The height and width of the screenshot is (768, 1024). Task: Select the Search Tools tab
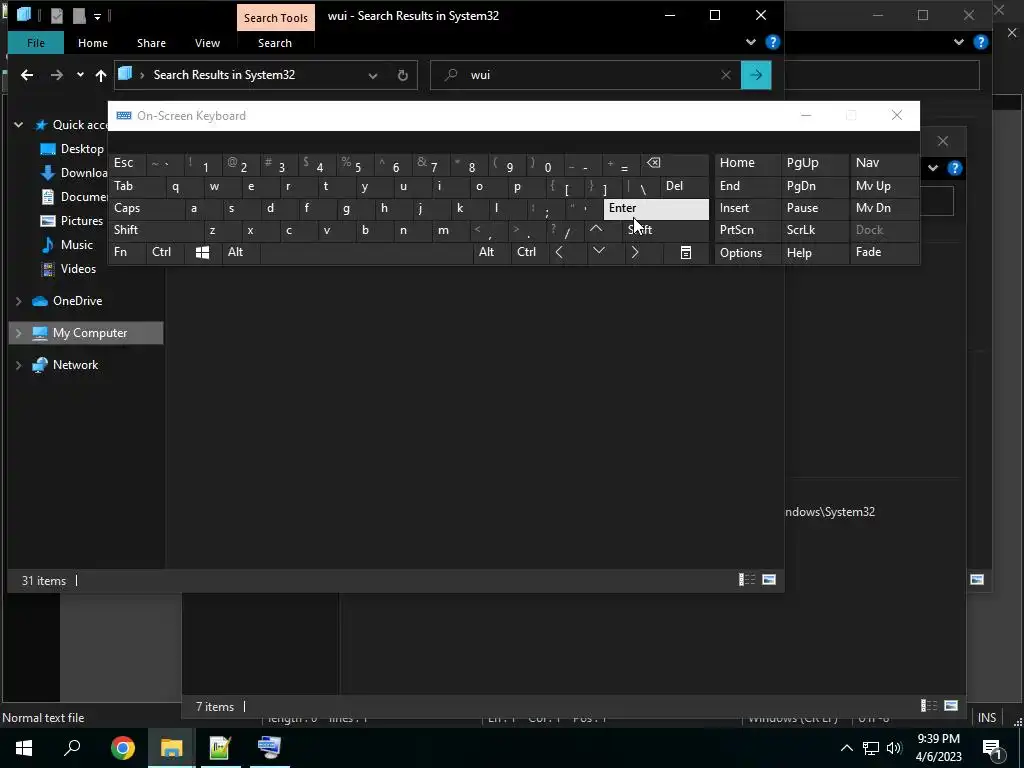point(276,18)
